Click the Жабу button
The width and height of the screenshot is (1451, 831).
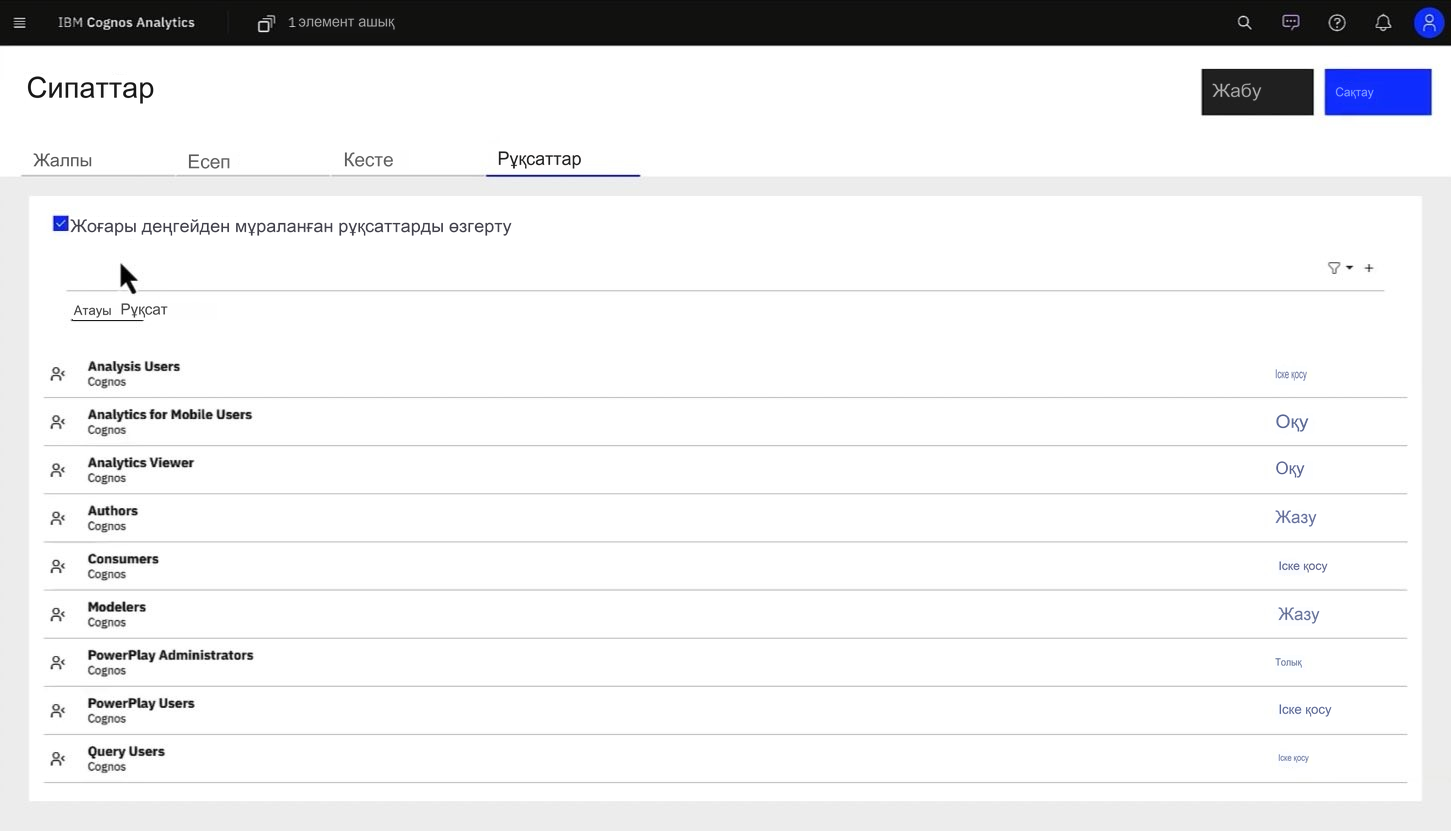click(x=1257, y=92)
